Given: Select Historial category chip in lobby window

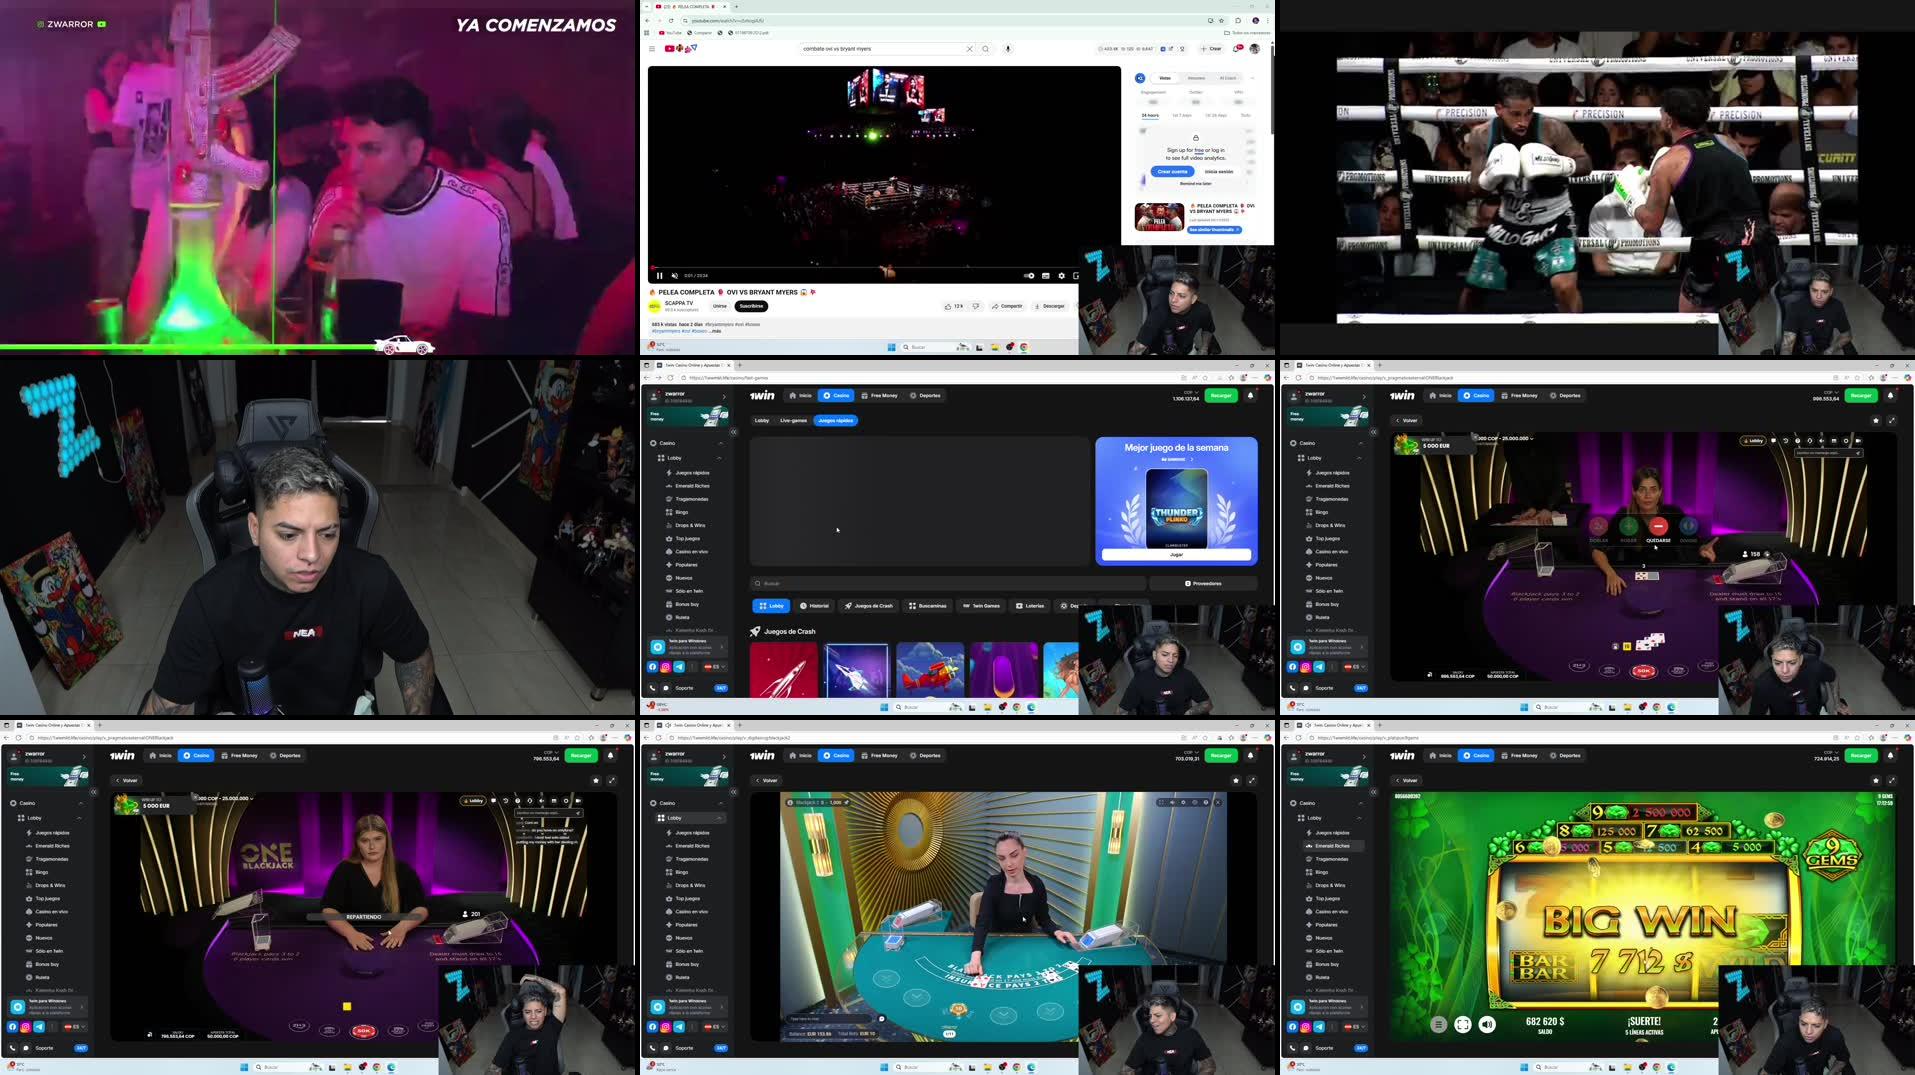Looking at the screenshot, I should (x=815, y=606).
